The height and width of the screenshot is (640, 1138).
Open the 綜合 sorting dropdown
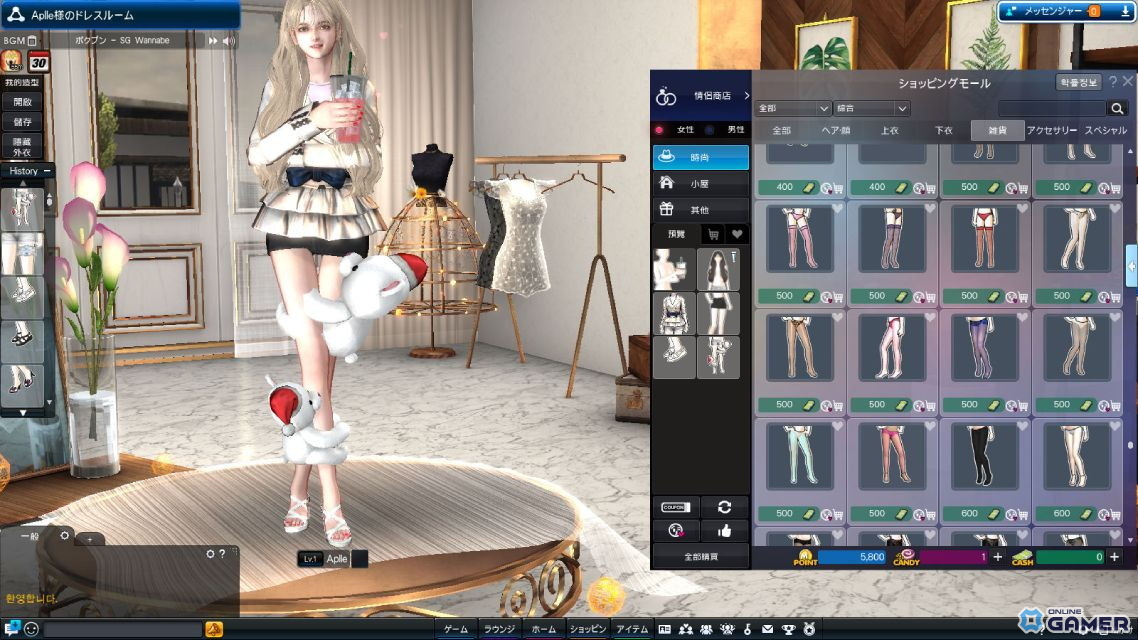tap(870, 108)
